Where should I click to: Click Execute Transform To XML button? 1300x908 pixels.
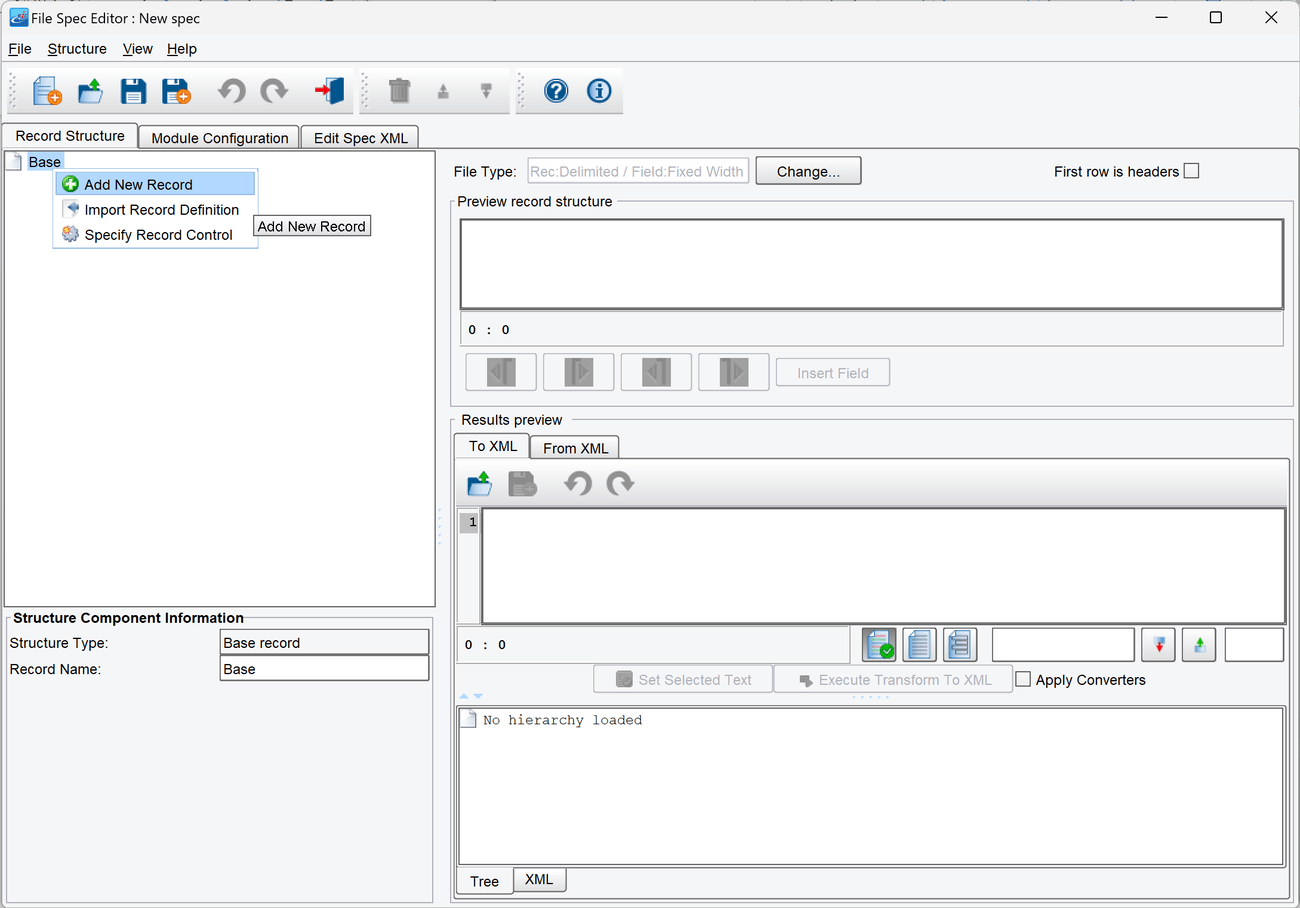pos(893,679)
